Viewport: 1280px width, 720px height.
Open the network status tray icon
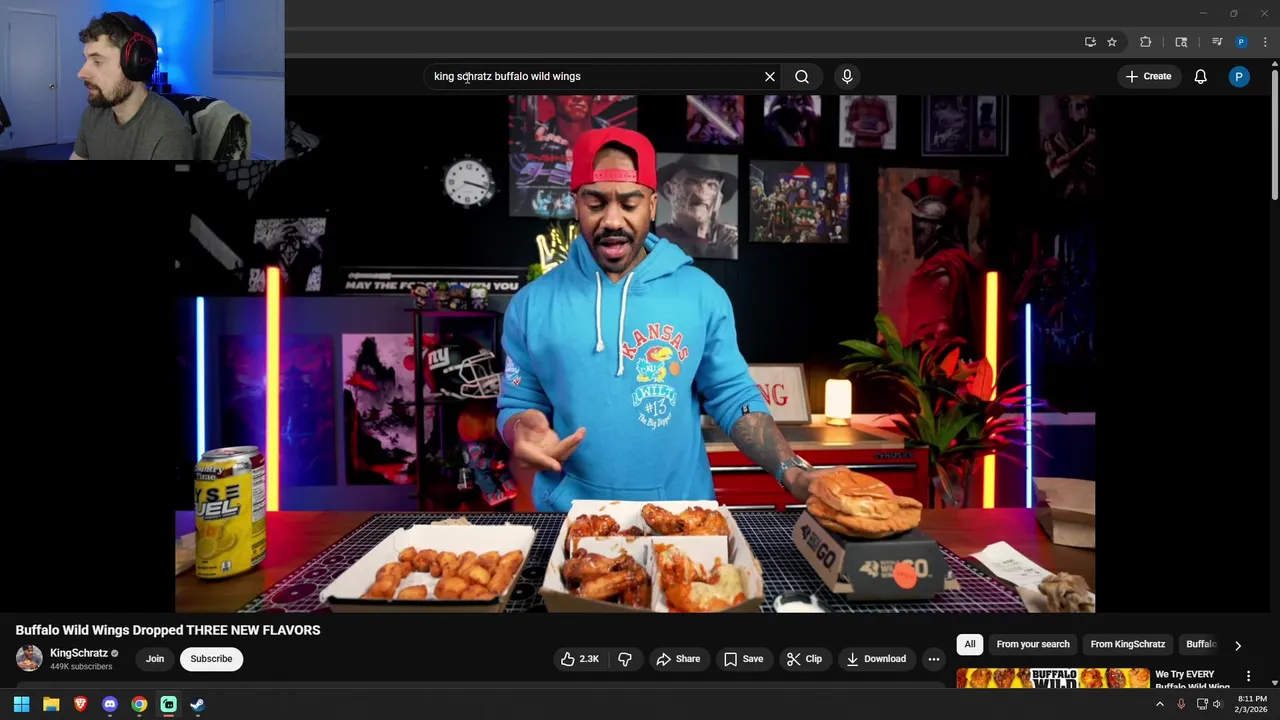tap(1202, 704)
